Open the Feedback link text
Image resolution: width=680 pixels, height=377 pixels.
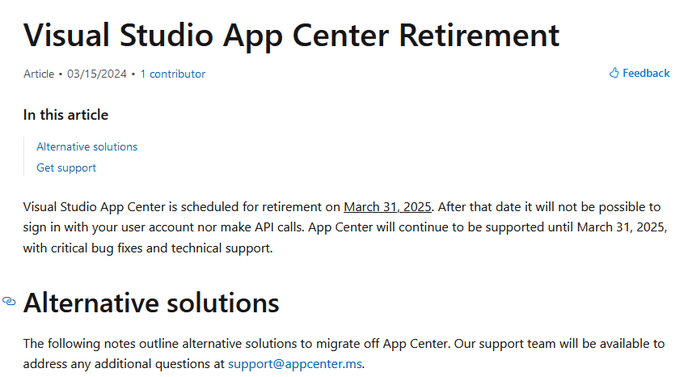646,73
